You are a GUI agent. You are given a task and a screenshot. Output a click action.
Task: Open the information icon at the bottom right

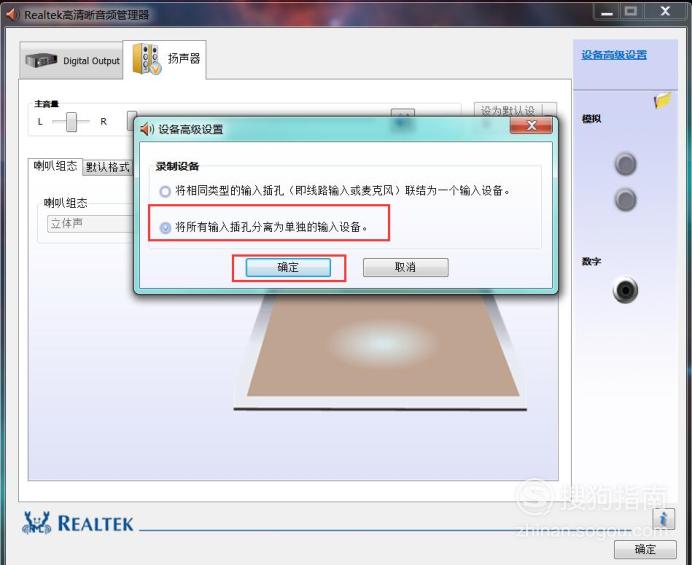click(x=663, y=518)
